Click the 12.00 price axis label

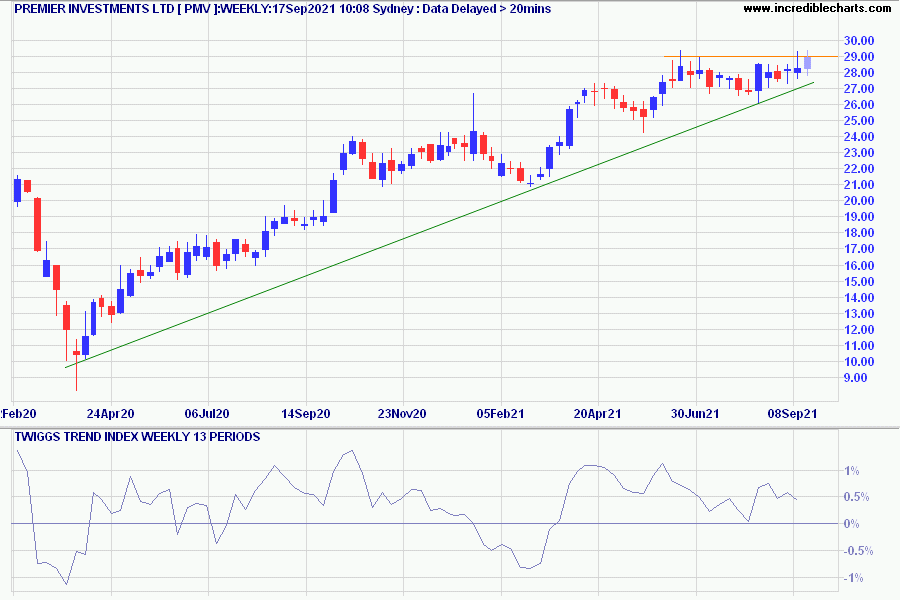859,330
